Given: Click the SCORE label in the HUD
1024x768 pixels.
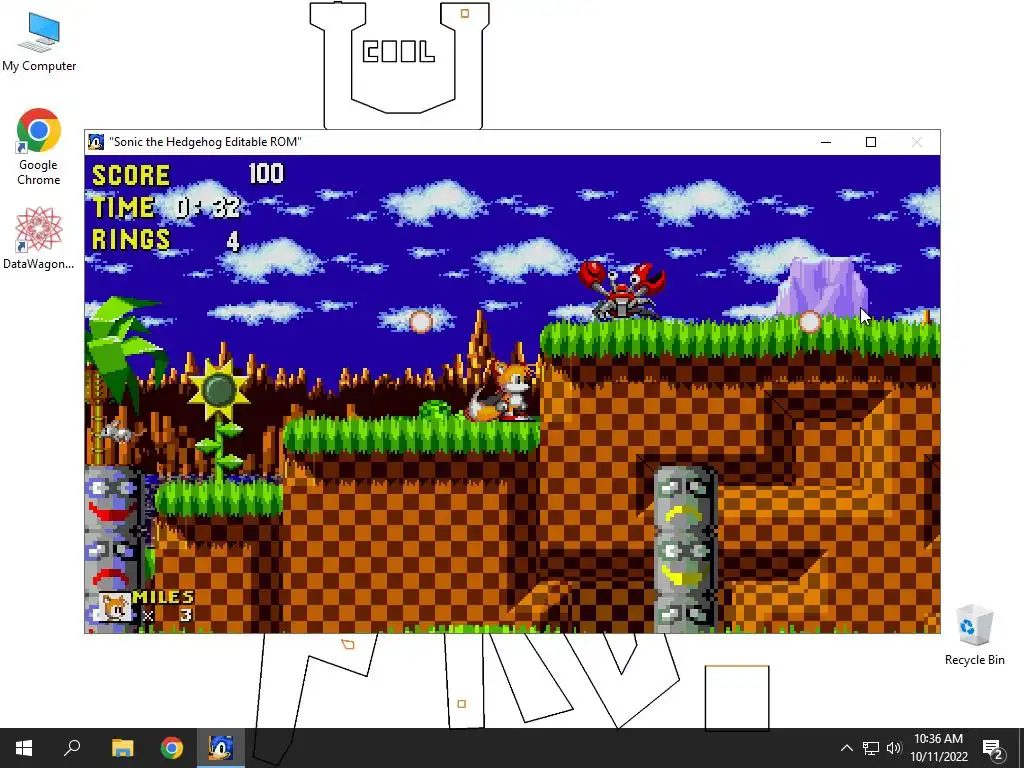Looking at the screenshot, I should (131, 175).
